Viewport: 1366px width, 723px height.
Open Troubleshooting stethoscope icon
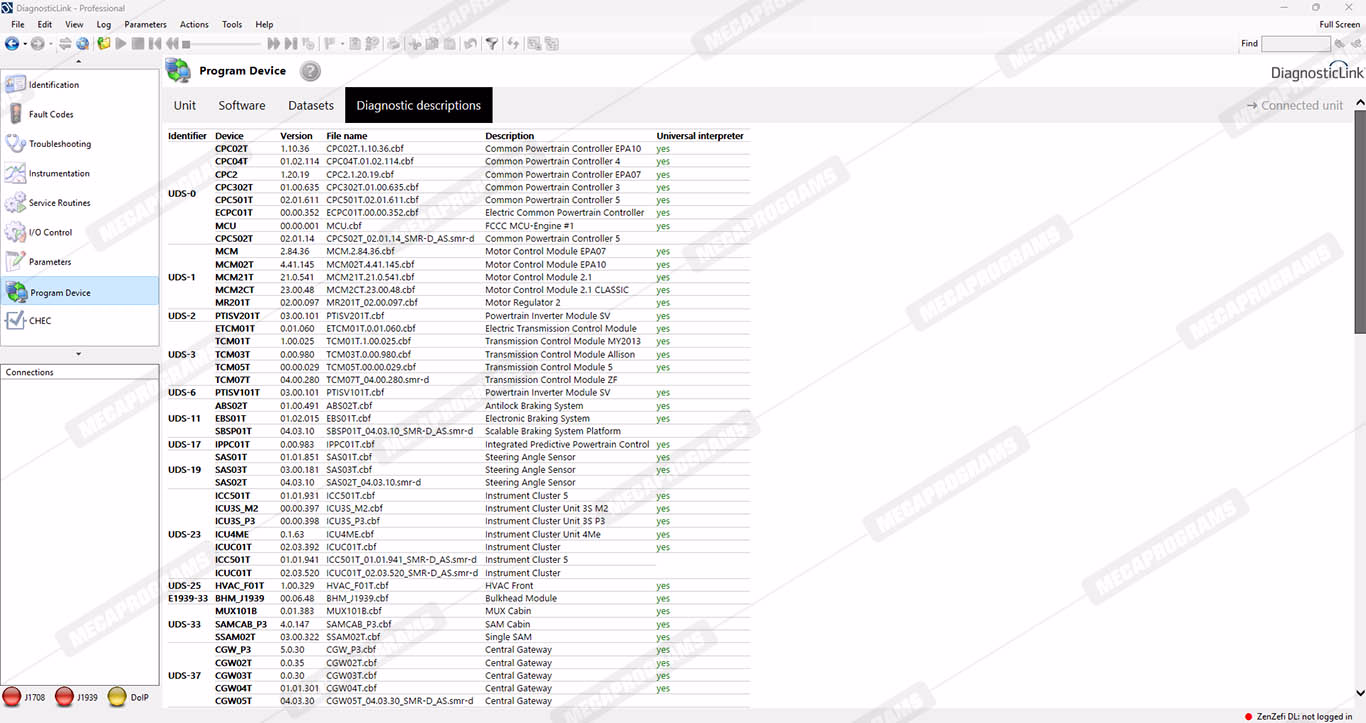point(15,144)
